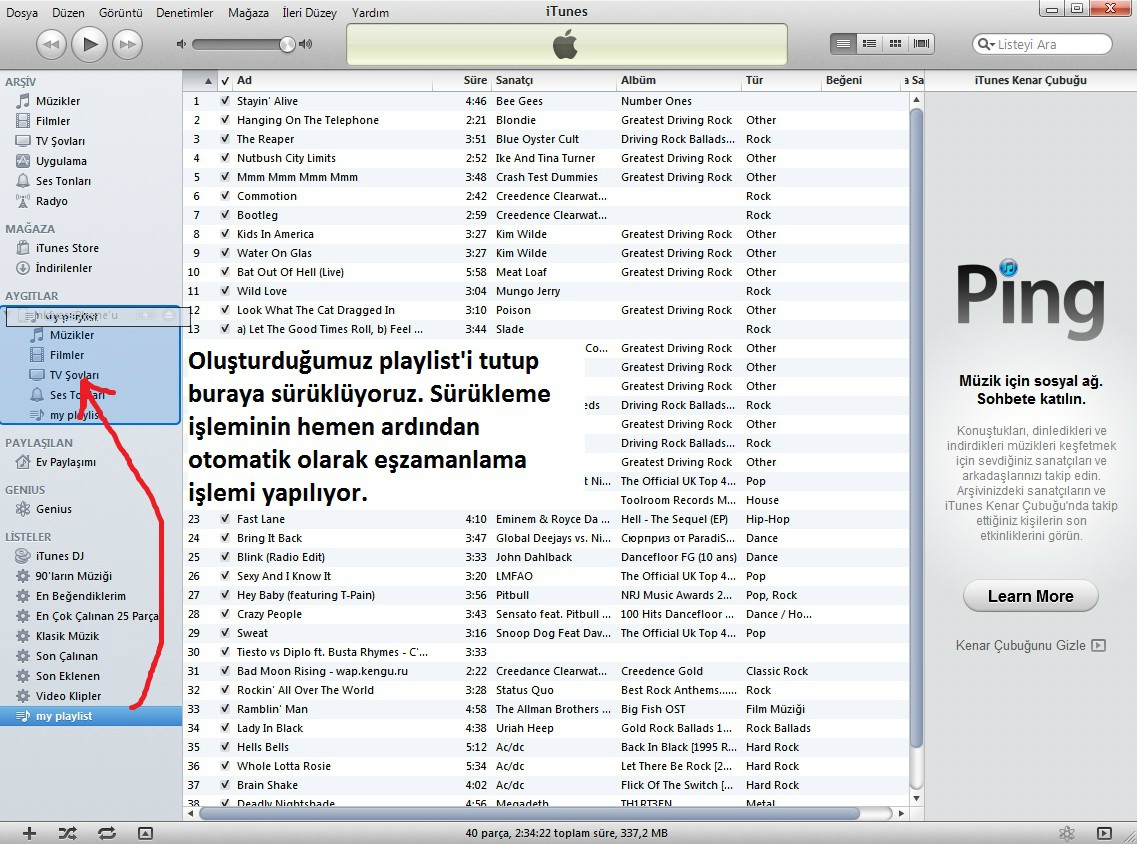Sort by the Ad column header
Screen dimensions: 1137x844
333,80
